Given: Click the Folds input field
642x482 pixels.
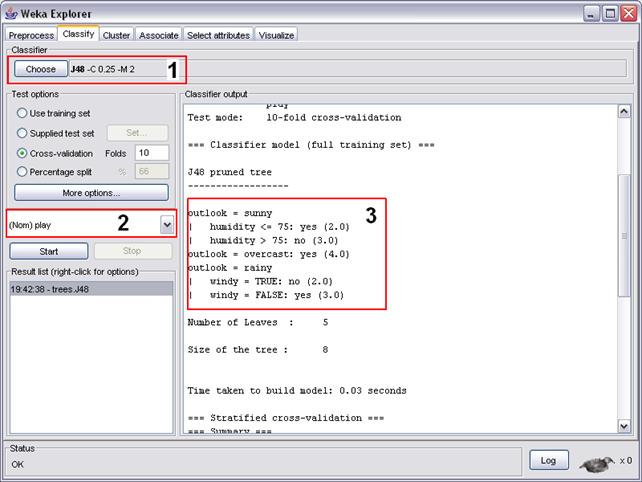Looking at the screenshot, I should tap(152, 153).
